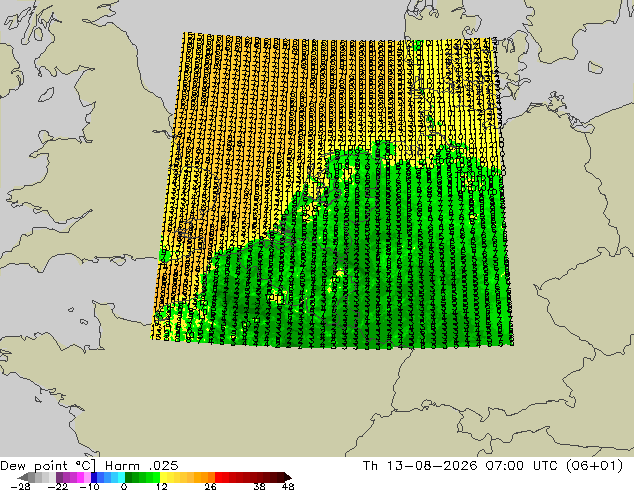Click the -28 value on the color scale
This screenshot has width=634, height=490.
coord(20,486)
